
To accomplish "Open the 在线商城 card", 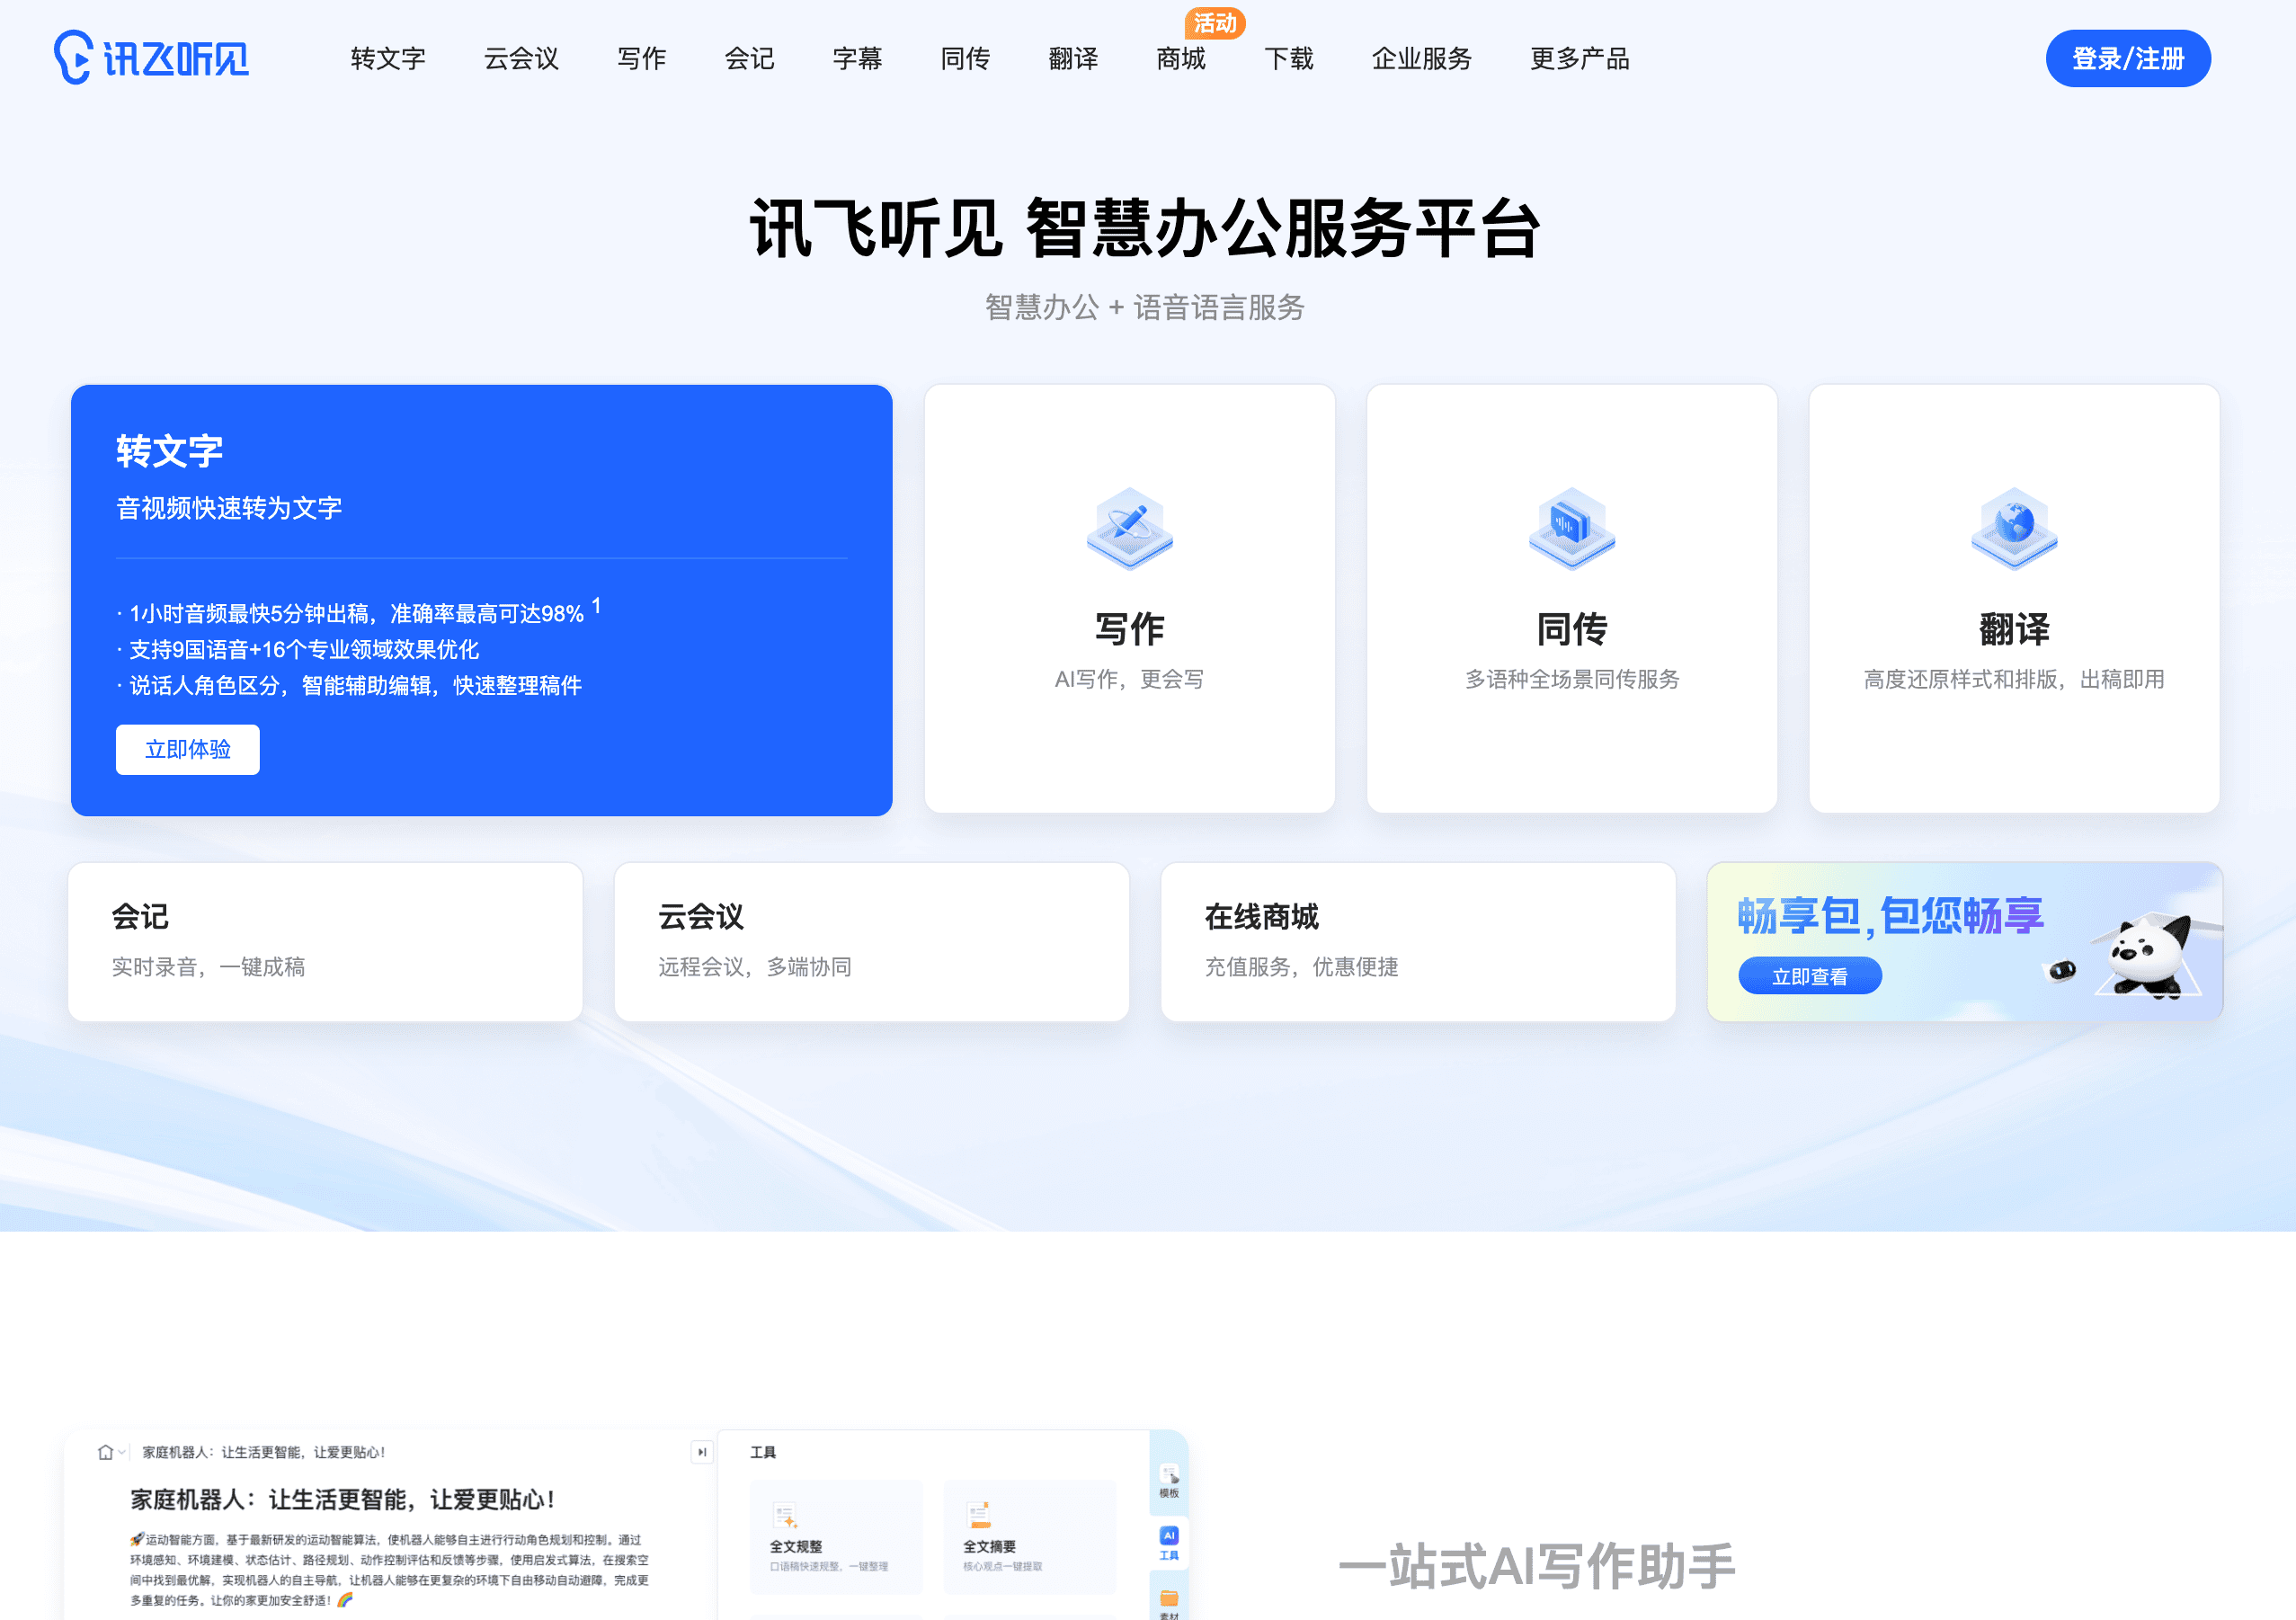I will coord(1418,941).
